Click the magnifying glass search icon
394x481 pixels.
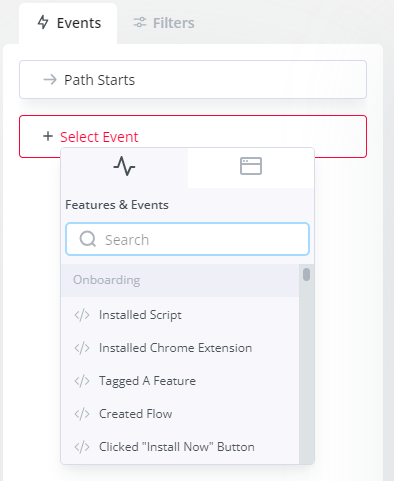coord(88,239)
